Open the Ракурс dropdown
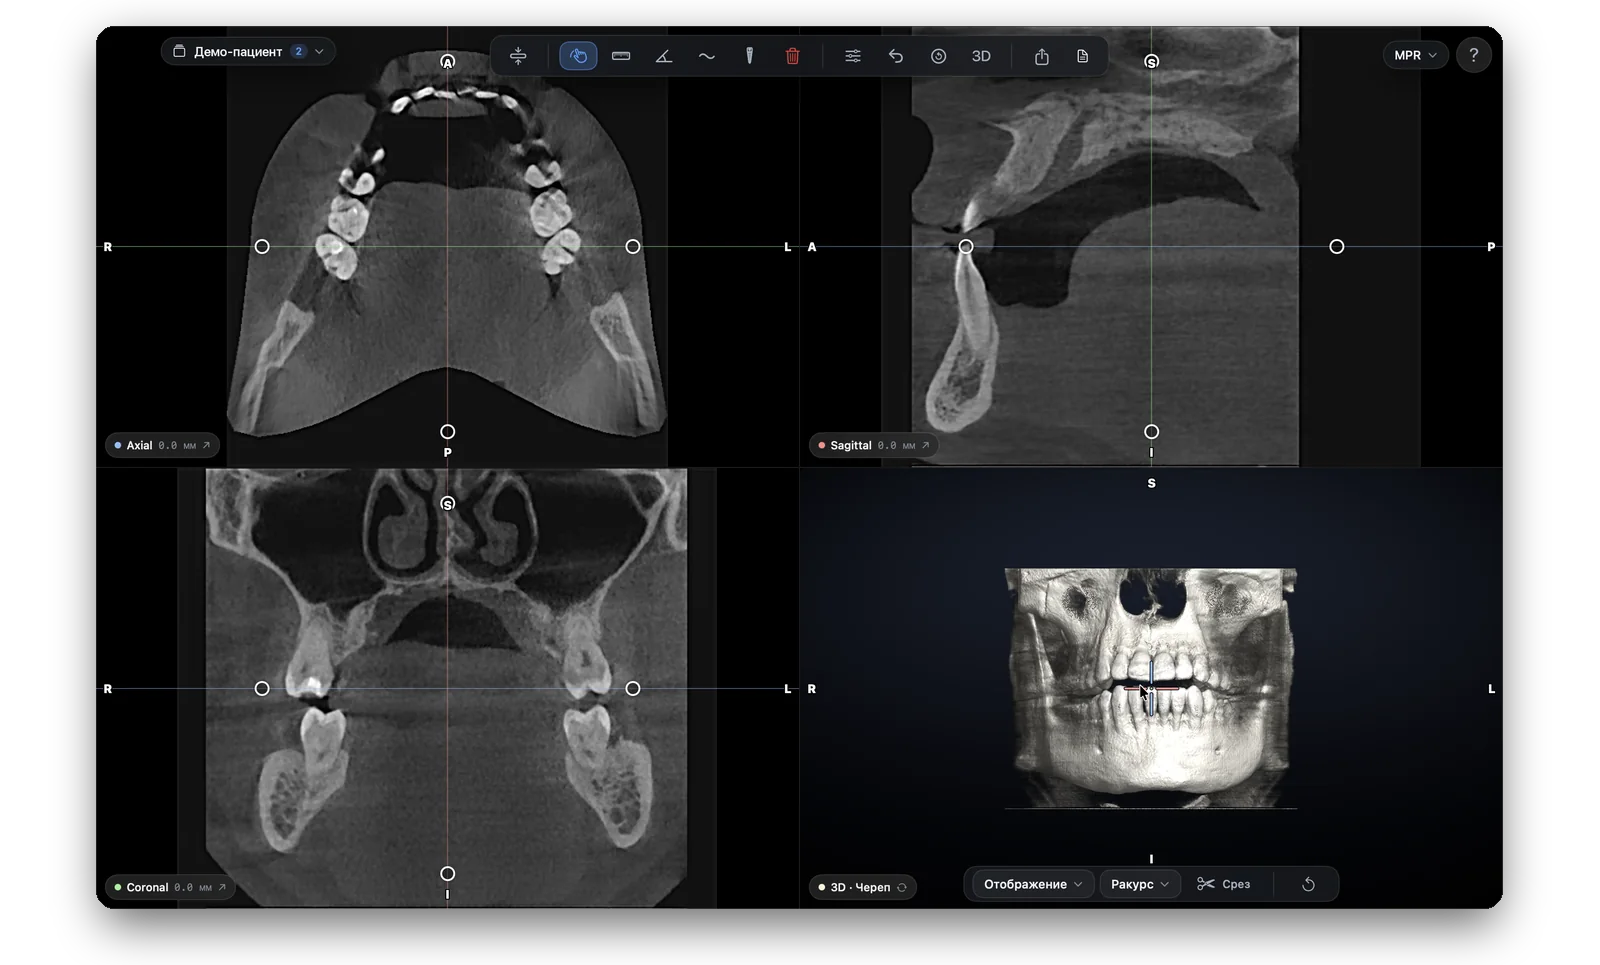Screen dimensions: 1600x965 pos(1140,884)
